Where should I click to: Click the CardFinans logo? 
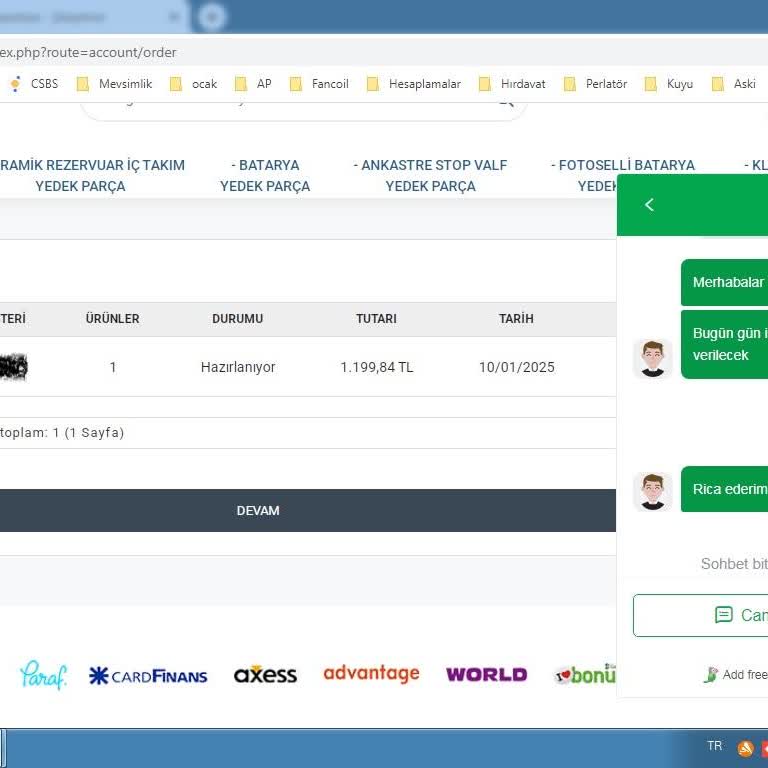148,676
